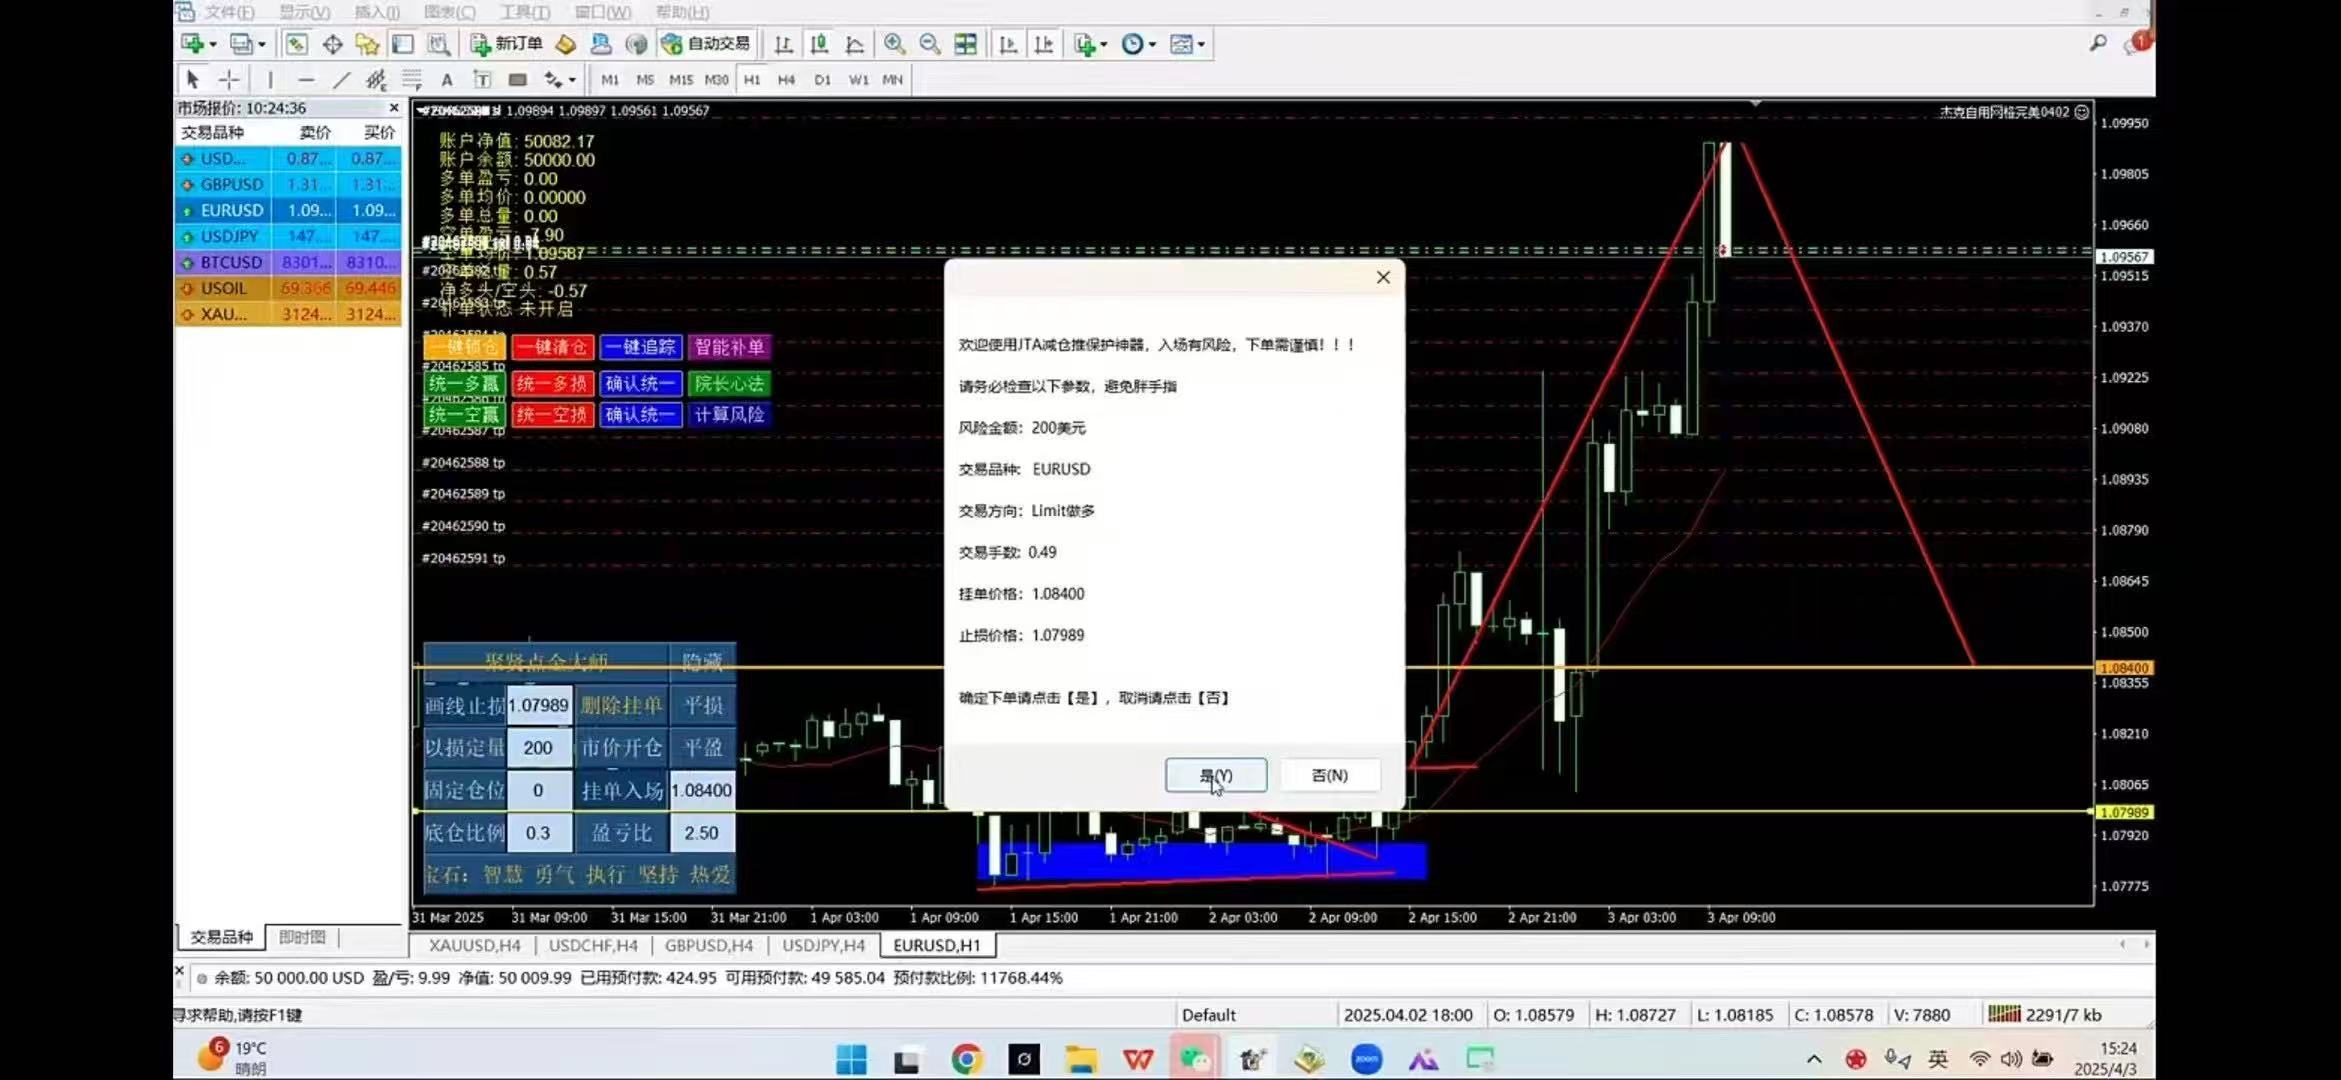2341x1080 pixels.
Task: Confirm order with 是(Y) button
Action: tap(1215, 775)
